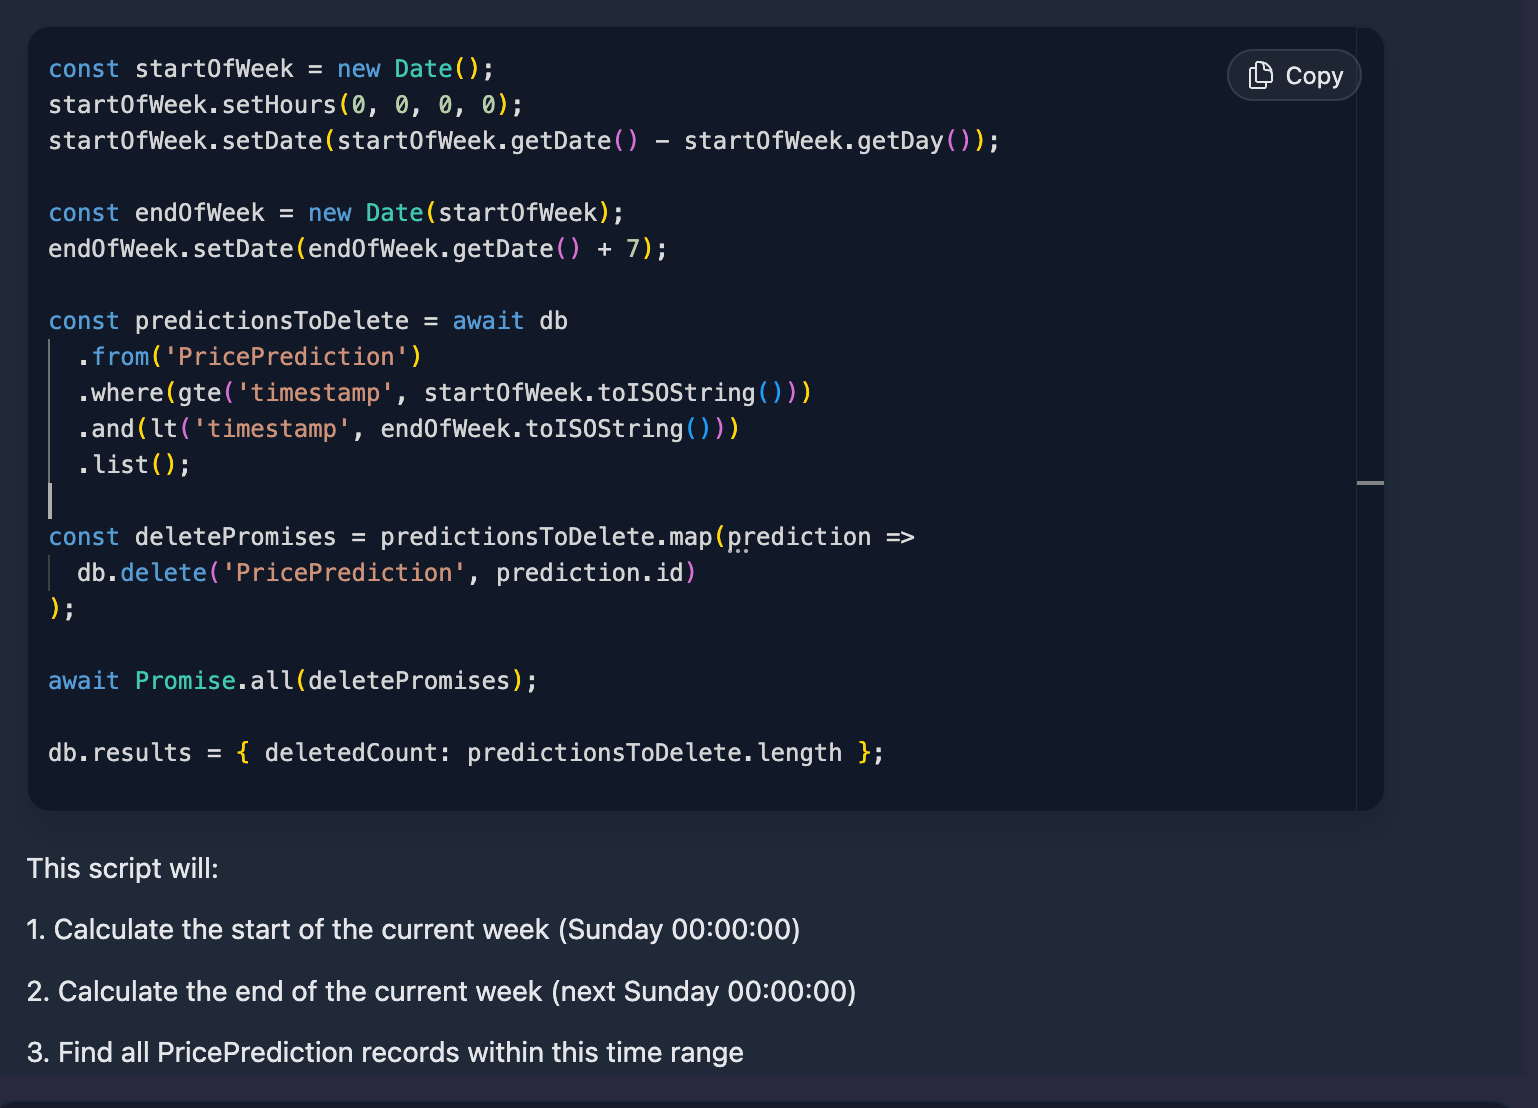Click the 'predictionsToDelete' variable declaration line
Image resolution: width=1538 pixels, height=1108 pixels.
[x=307, y=321]
